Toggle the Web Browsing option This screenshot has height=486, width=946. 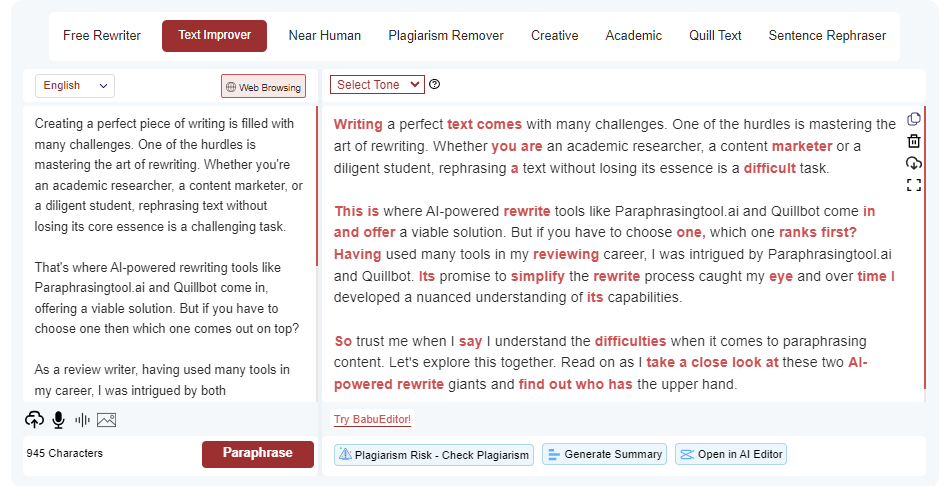[x=263, y=87]
